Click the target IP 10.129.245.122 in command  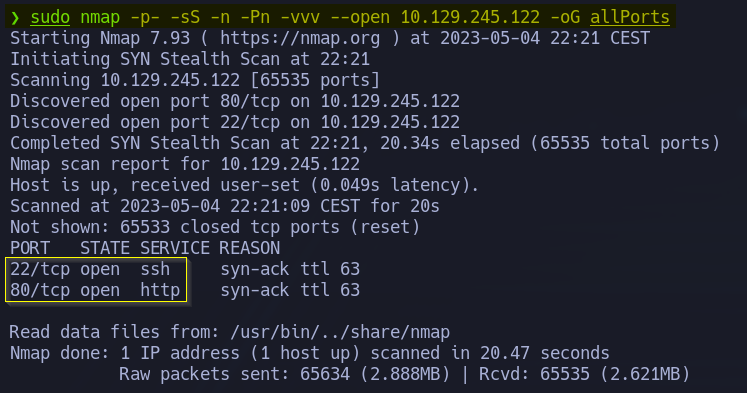pyautogui.click(x=470, y=17)
